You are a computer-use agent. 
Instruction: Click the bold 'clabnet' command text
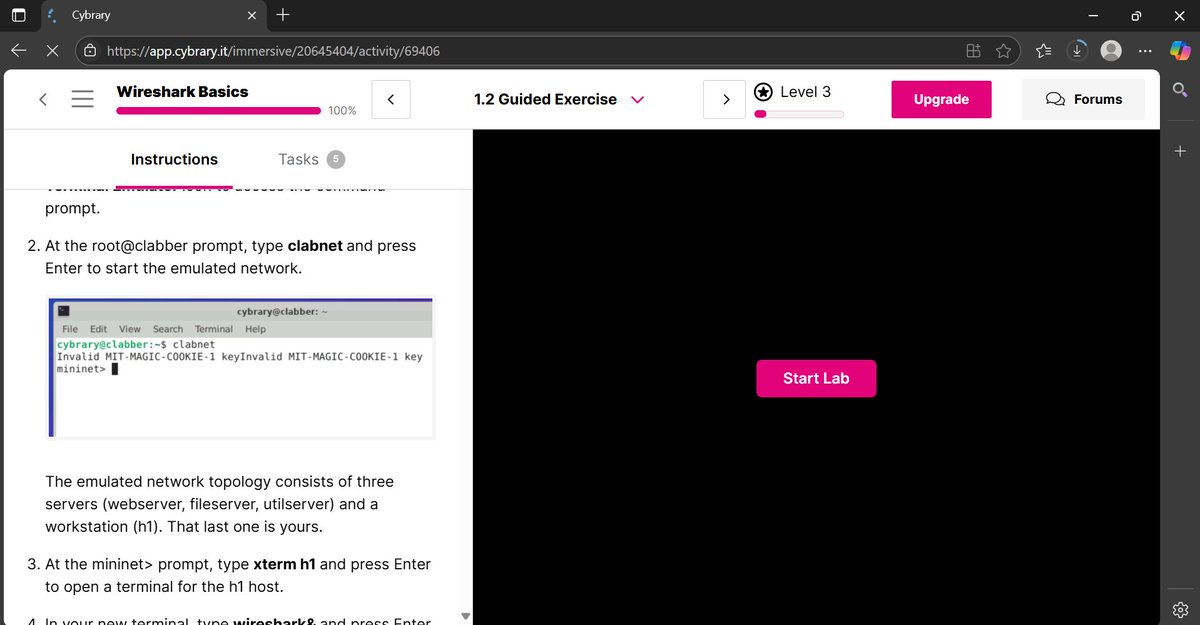(x=316, y=245)
